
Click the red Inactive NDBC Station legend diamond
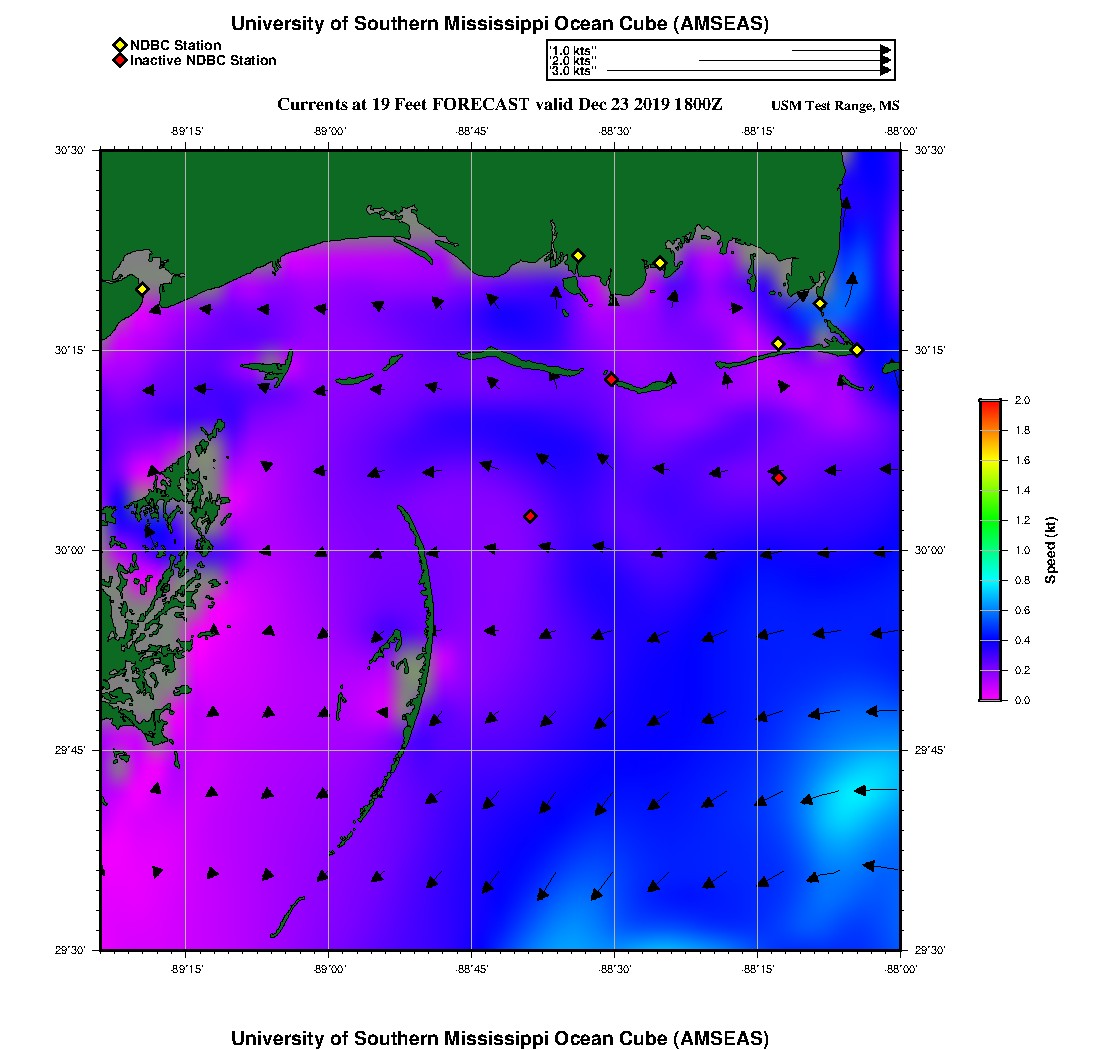[119, 60]
